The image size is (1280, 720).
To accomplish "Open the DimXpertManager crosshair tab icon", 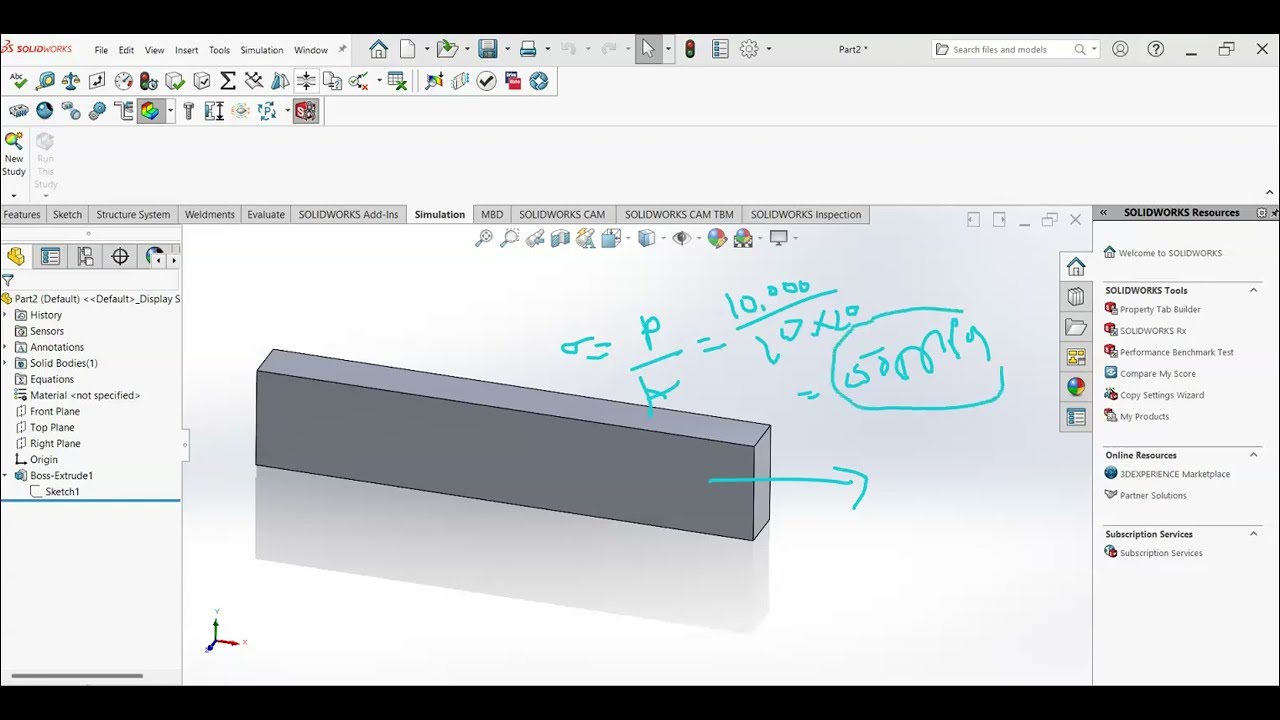I will point(120,257).
